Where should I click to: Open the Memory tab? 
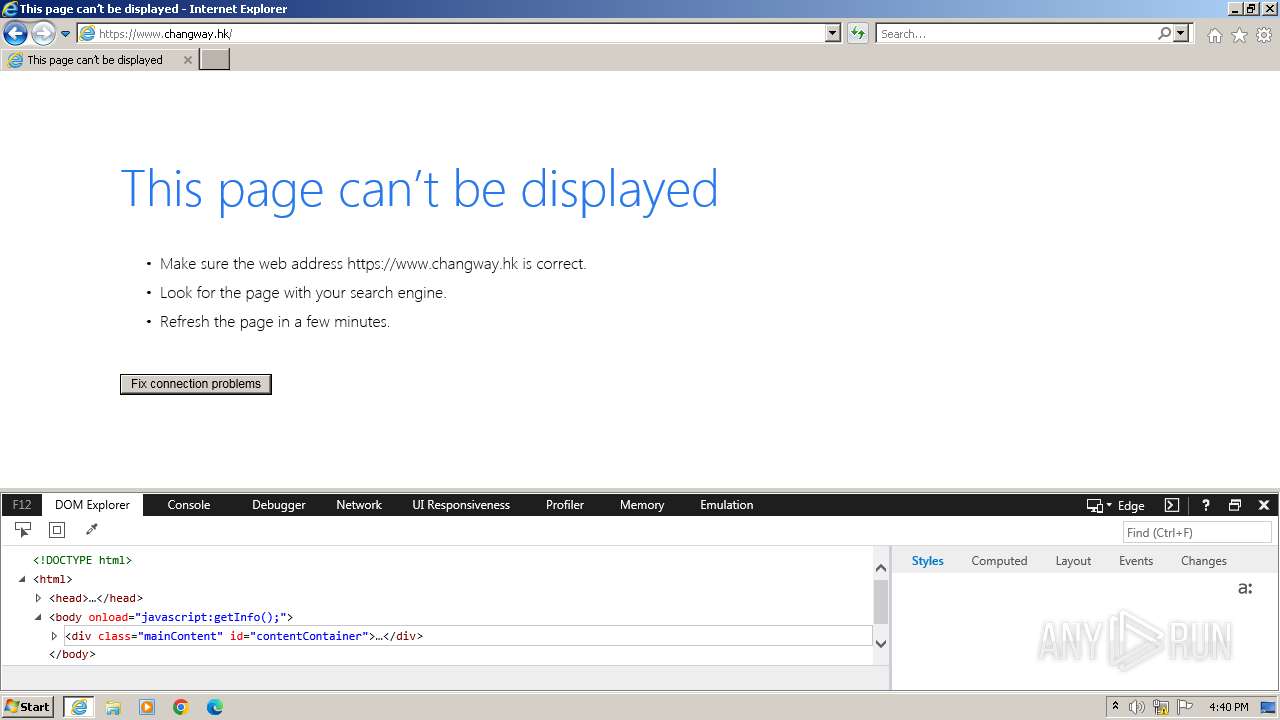click(642, 505)
